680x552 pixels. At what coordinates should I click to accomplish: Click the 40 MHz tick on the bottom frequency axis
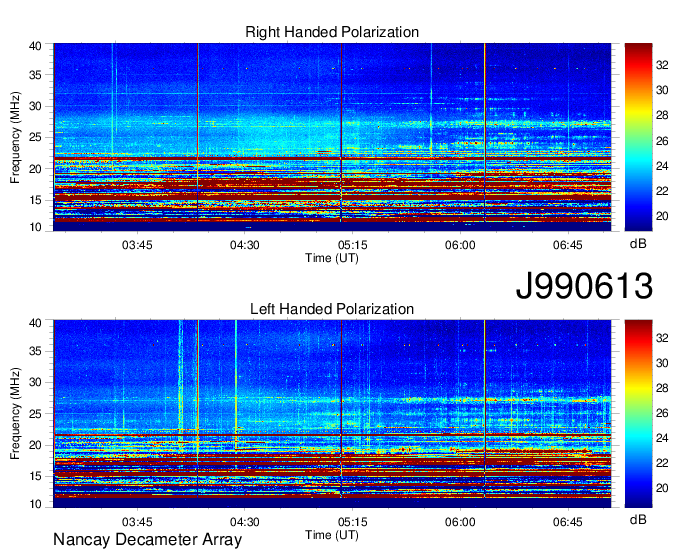pos(36,323)
